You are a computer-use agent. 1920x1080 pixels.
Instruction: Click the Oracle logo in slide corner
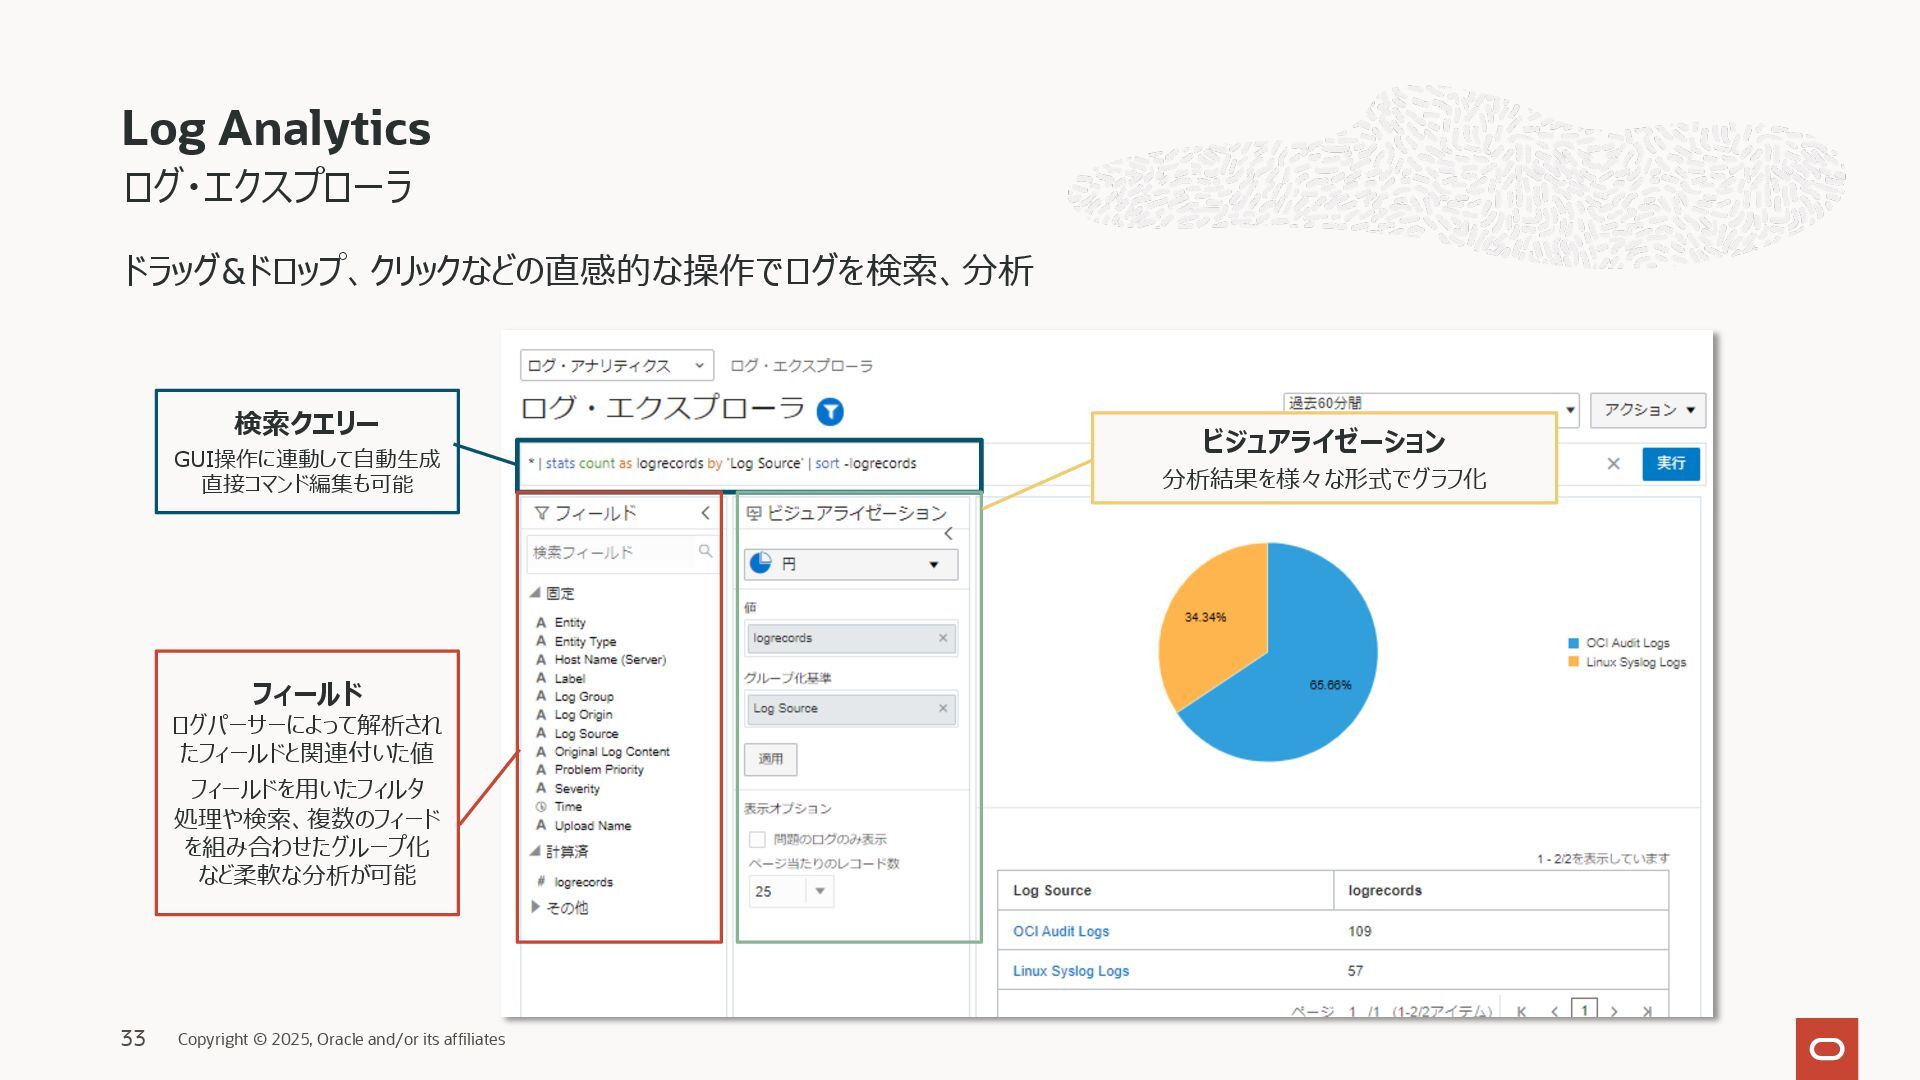click(1827, 1048)
